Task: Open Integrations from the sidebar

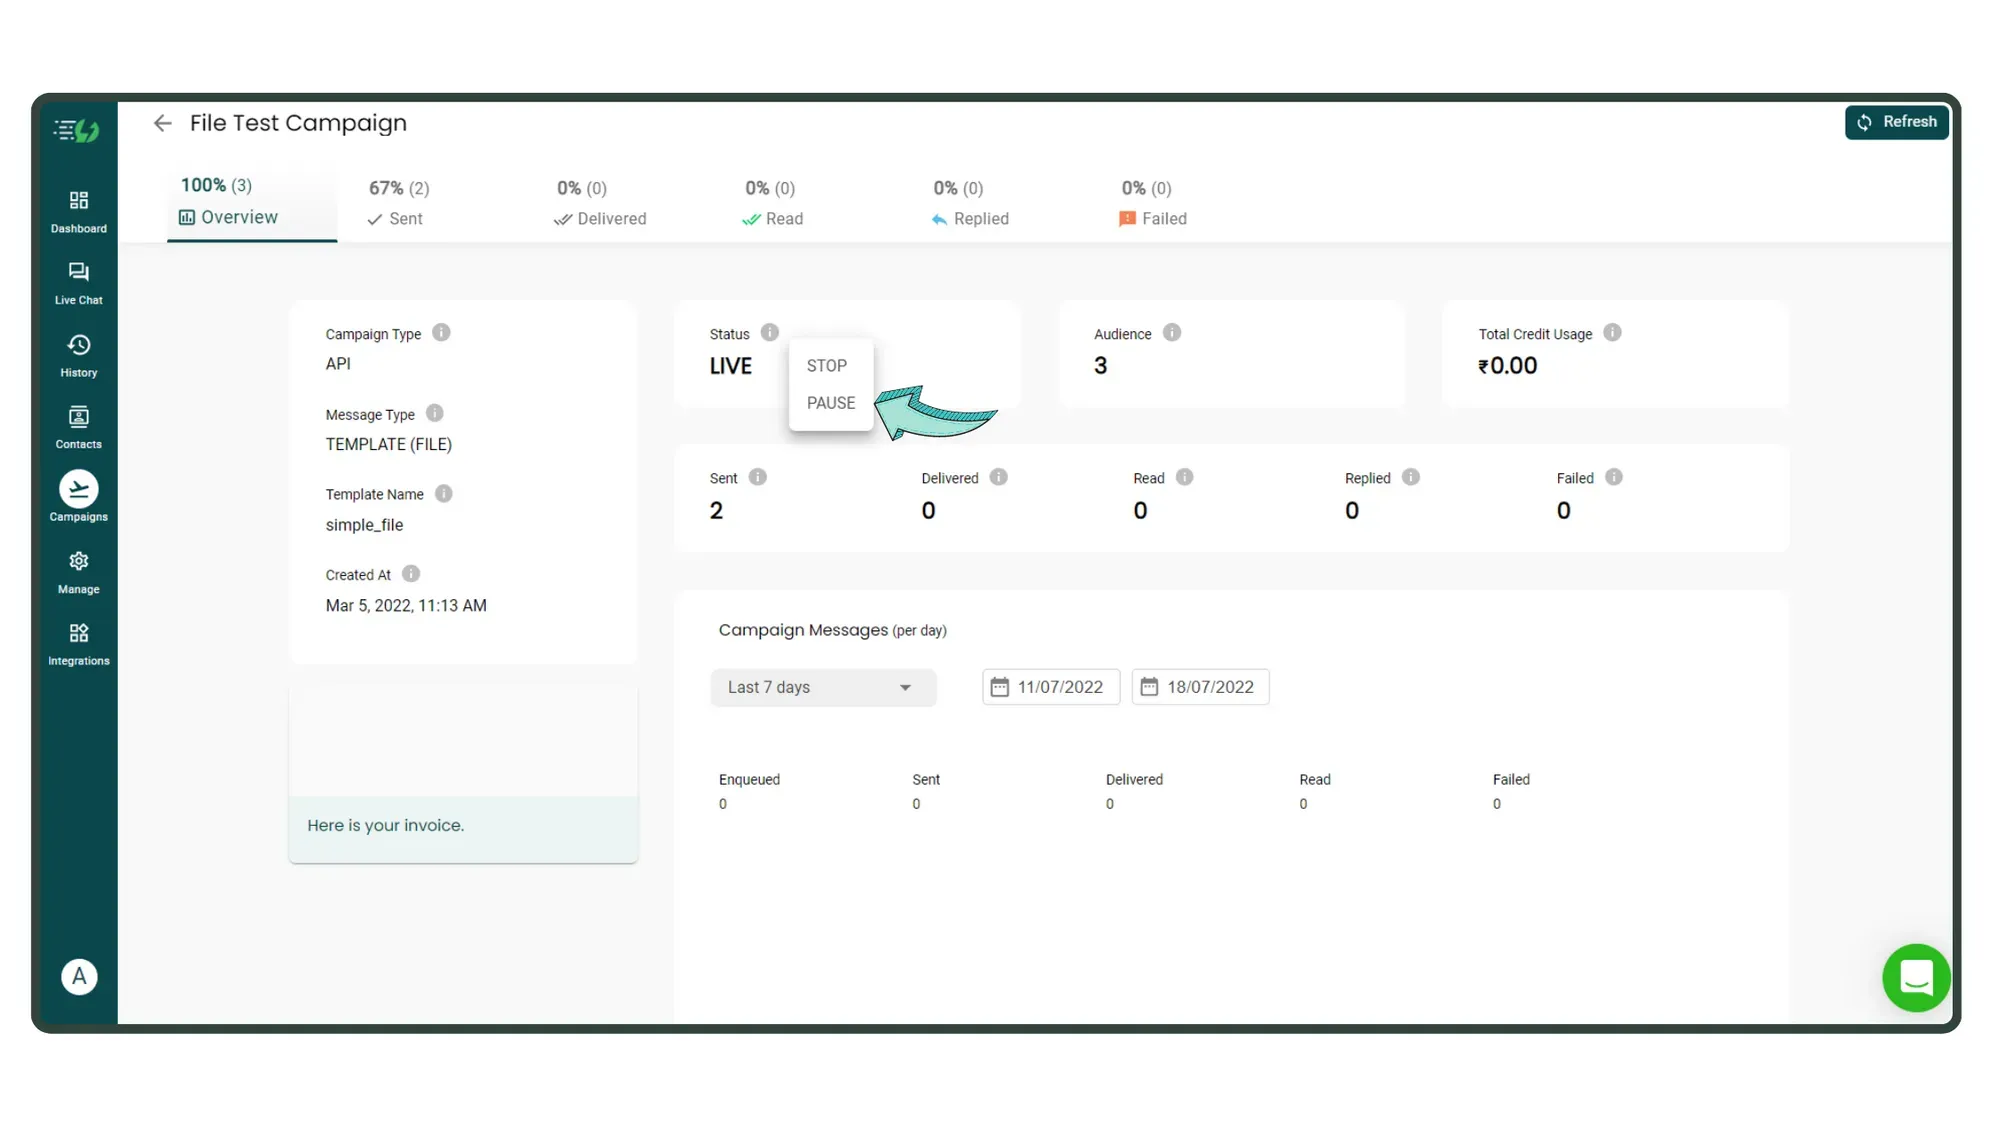Action: pos(78,644)
